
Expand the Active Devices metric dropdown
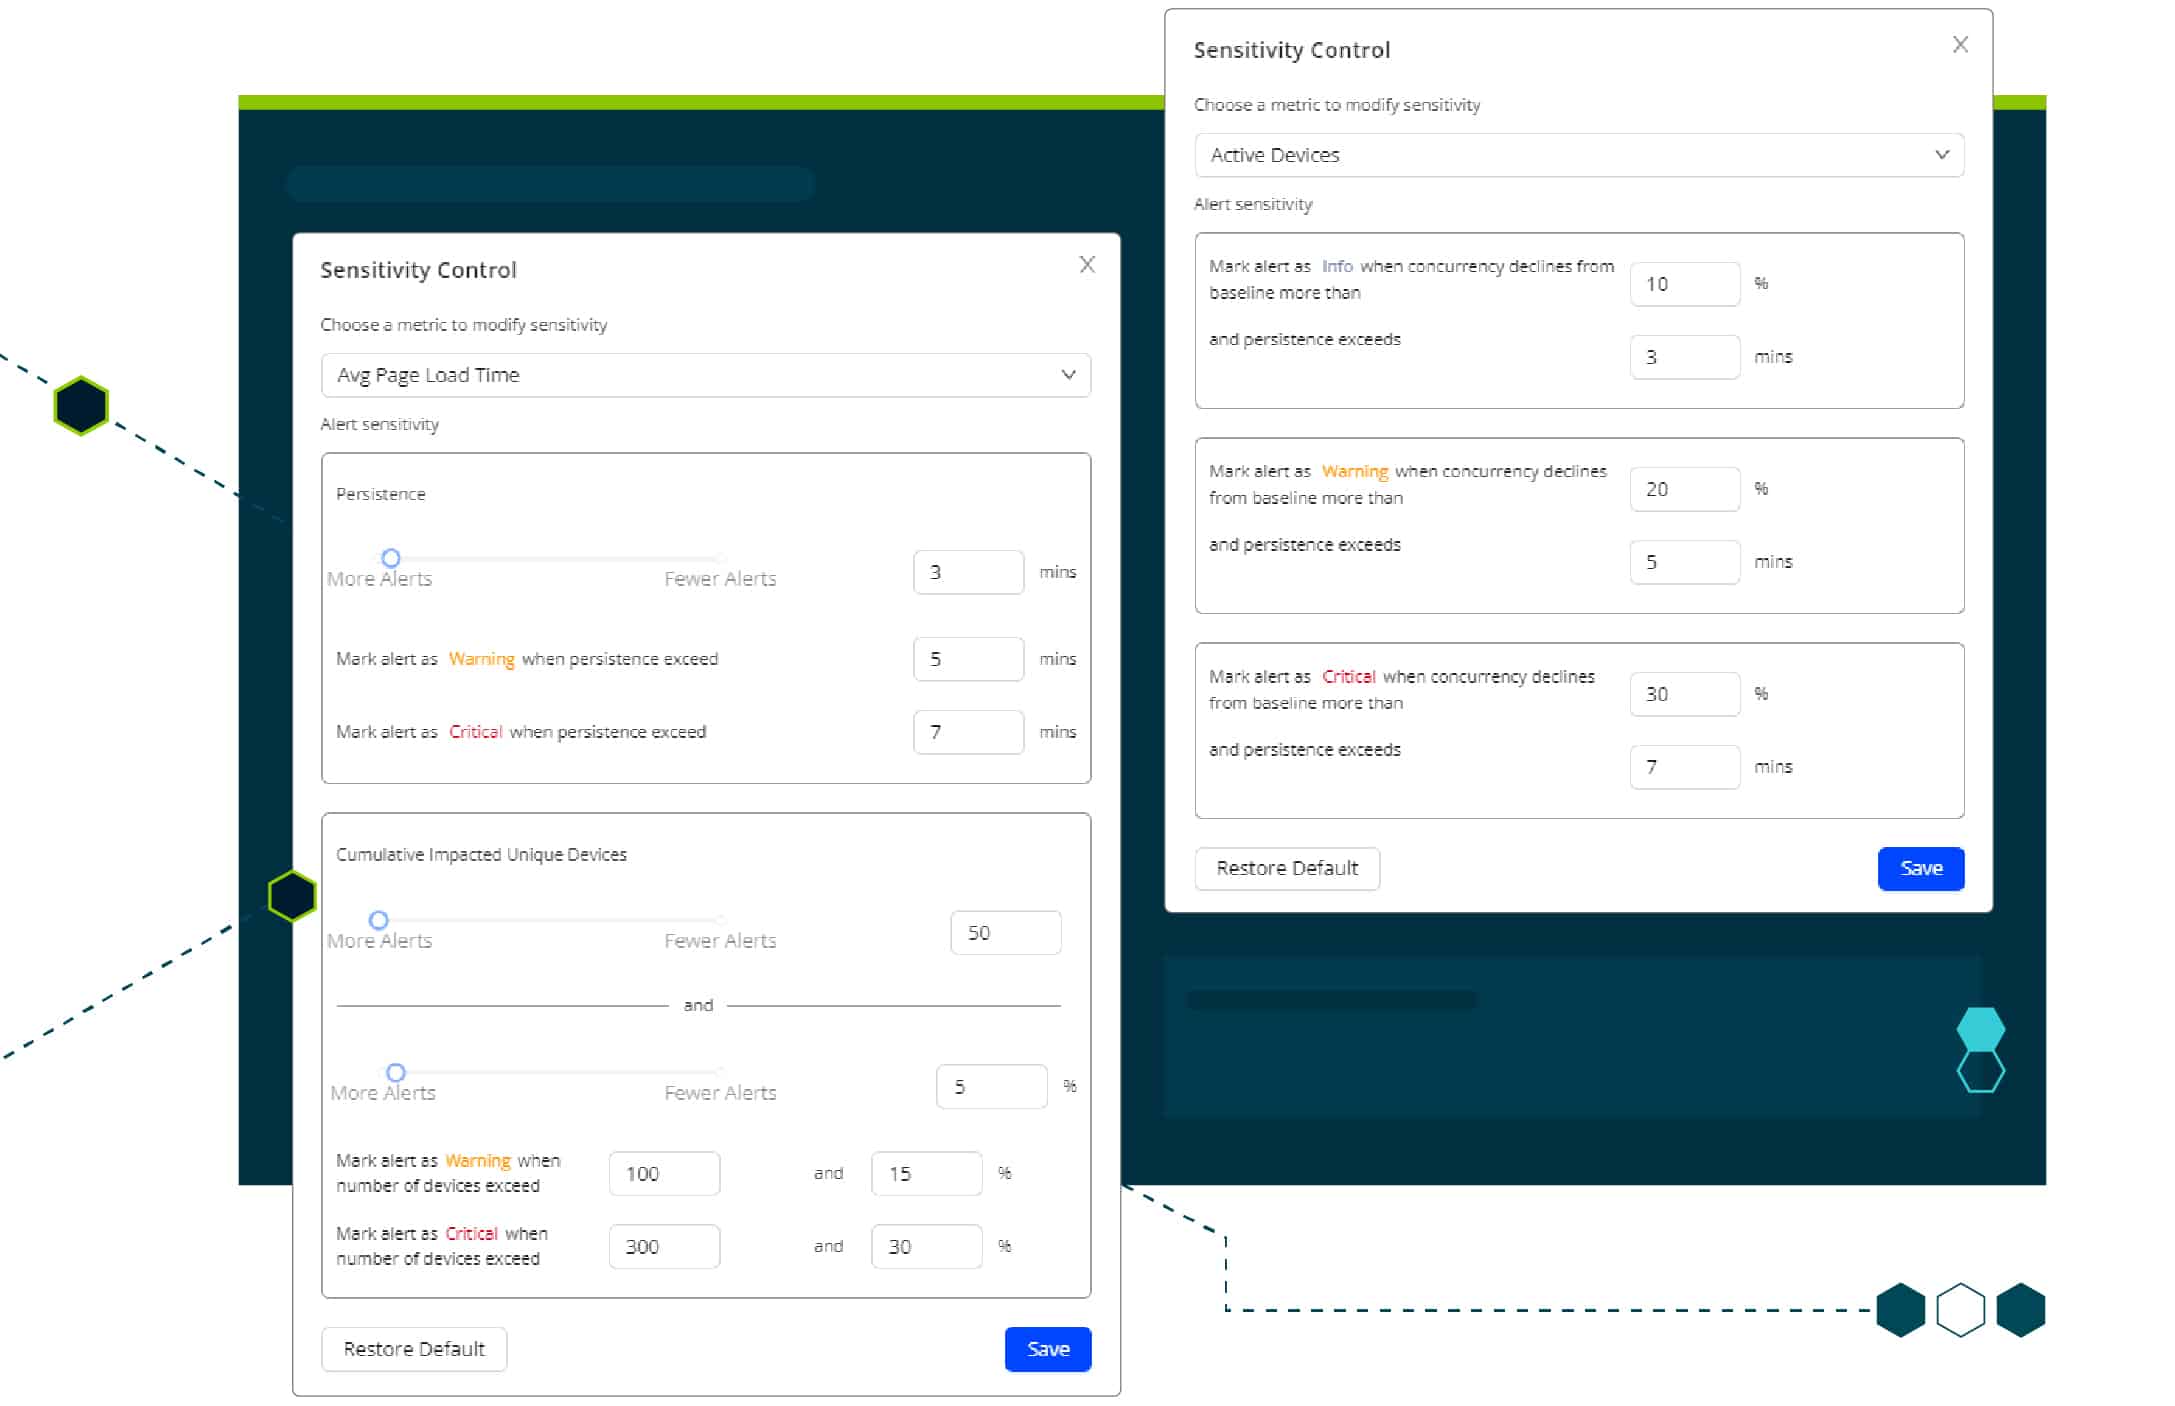1578,155
